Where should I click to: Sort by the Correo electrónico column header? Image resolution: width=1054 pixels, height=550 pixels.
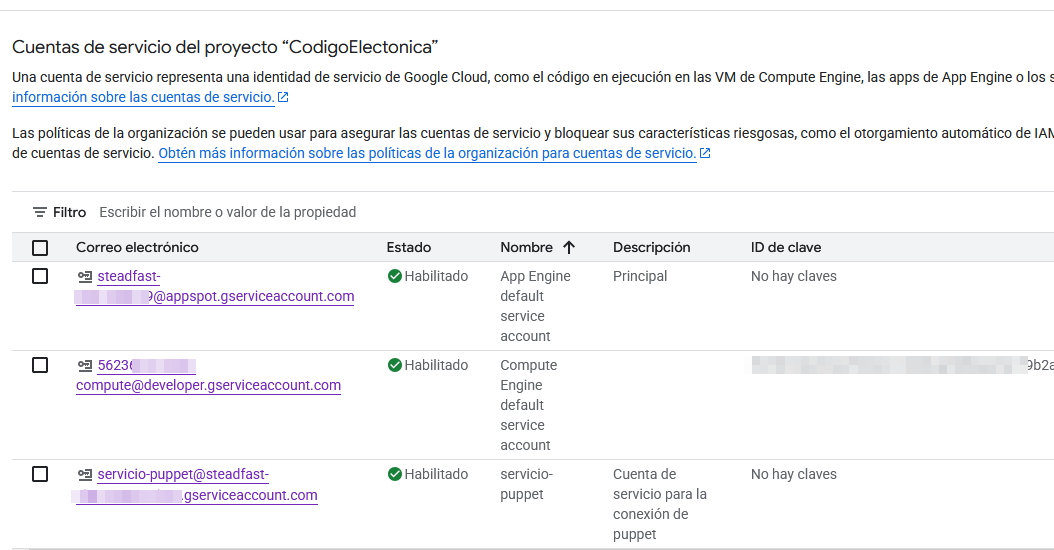(137, 247)
